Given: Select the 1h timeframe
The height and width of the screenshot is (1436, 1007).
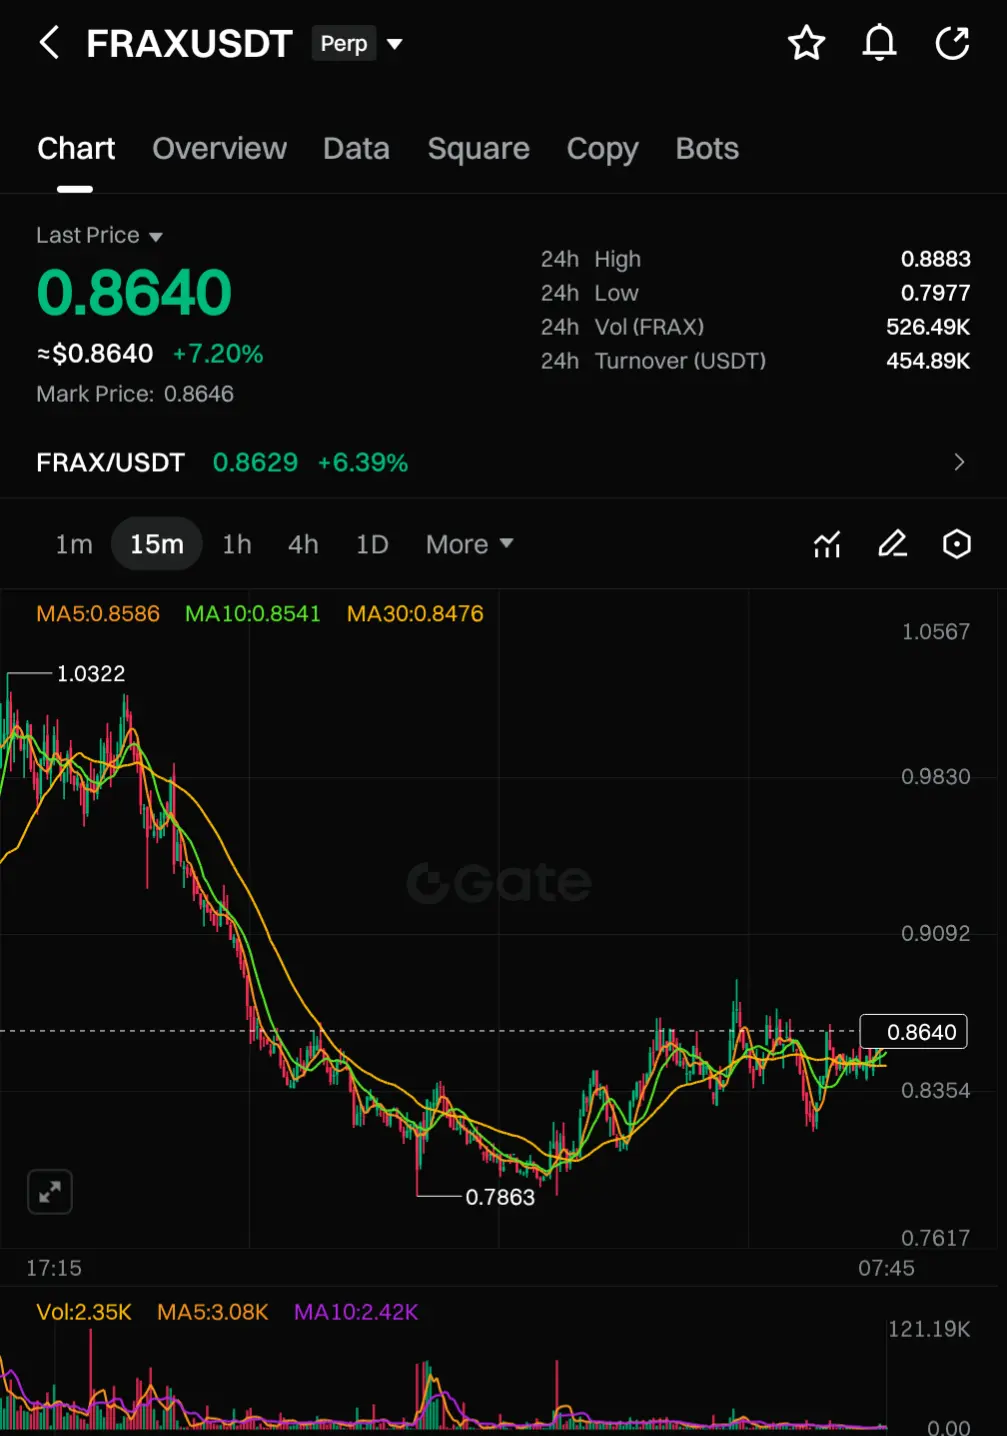Looking at the screenshot, I should coord(237,544).
